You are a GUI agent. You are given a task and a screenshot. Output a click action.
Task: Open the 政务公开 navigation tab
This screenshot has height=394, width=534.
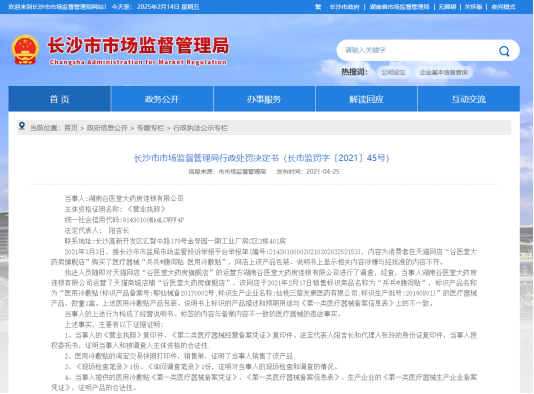pyautogui.click(x=162, y=99)
